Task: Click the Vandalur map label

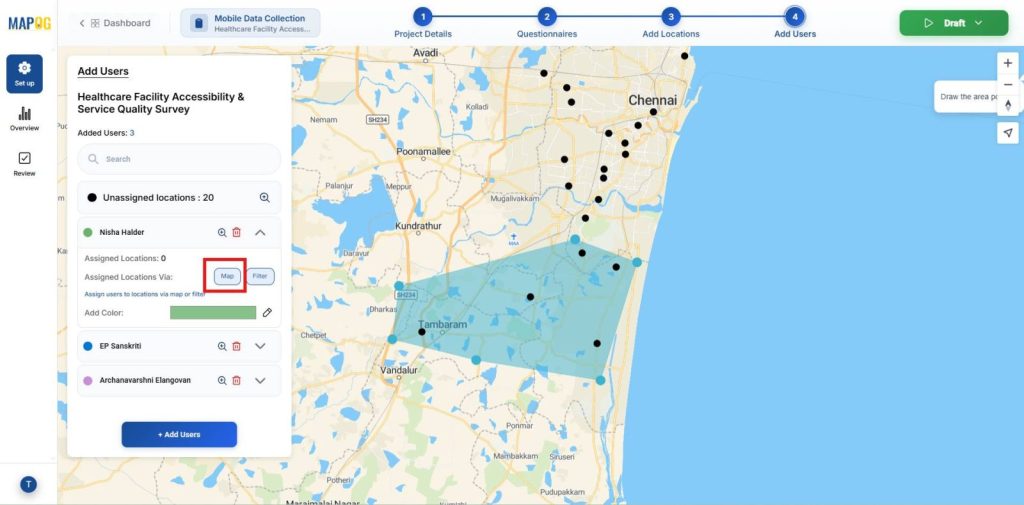Action: click(398, 370)
